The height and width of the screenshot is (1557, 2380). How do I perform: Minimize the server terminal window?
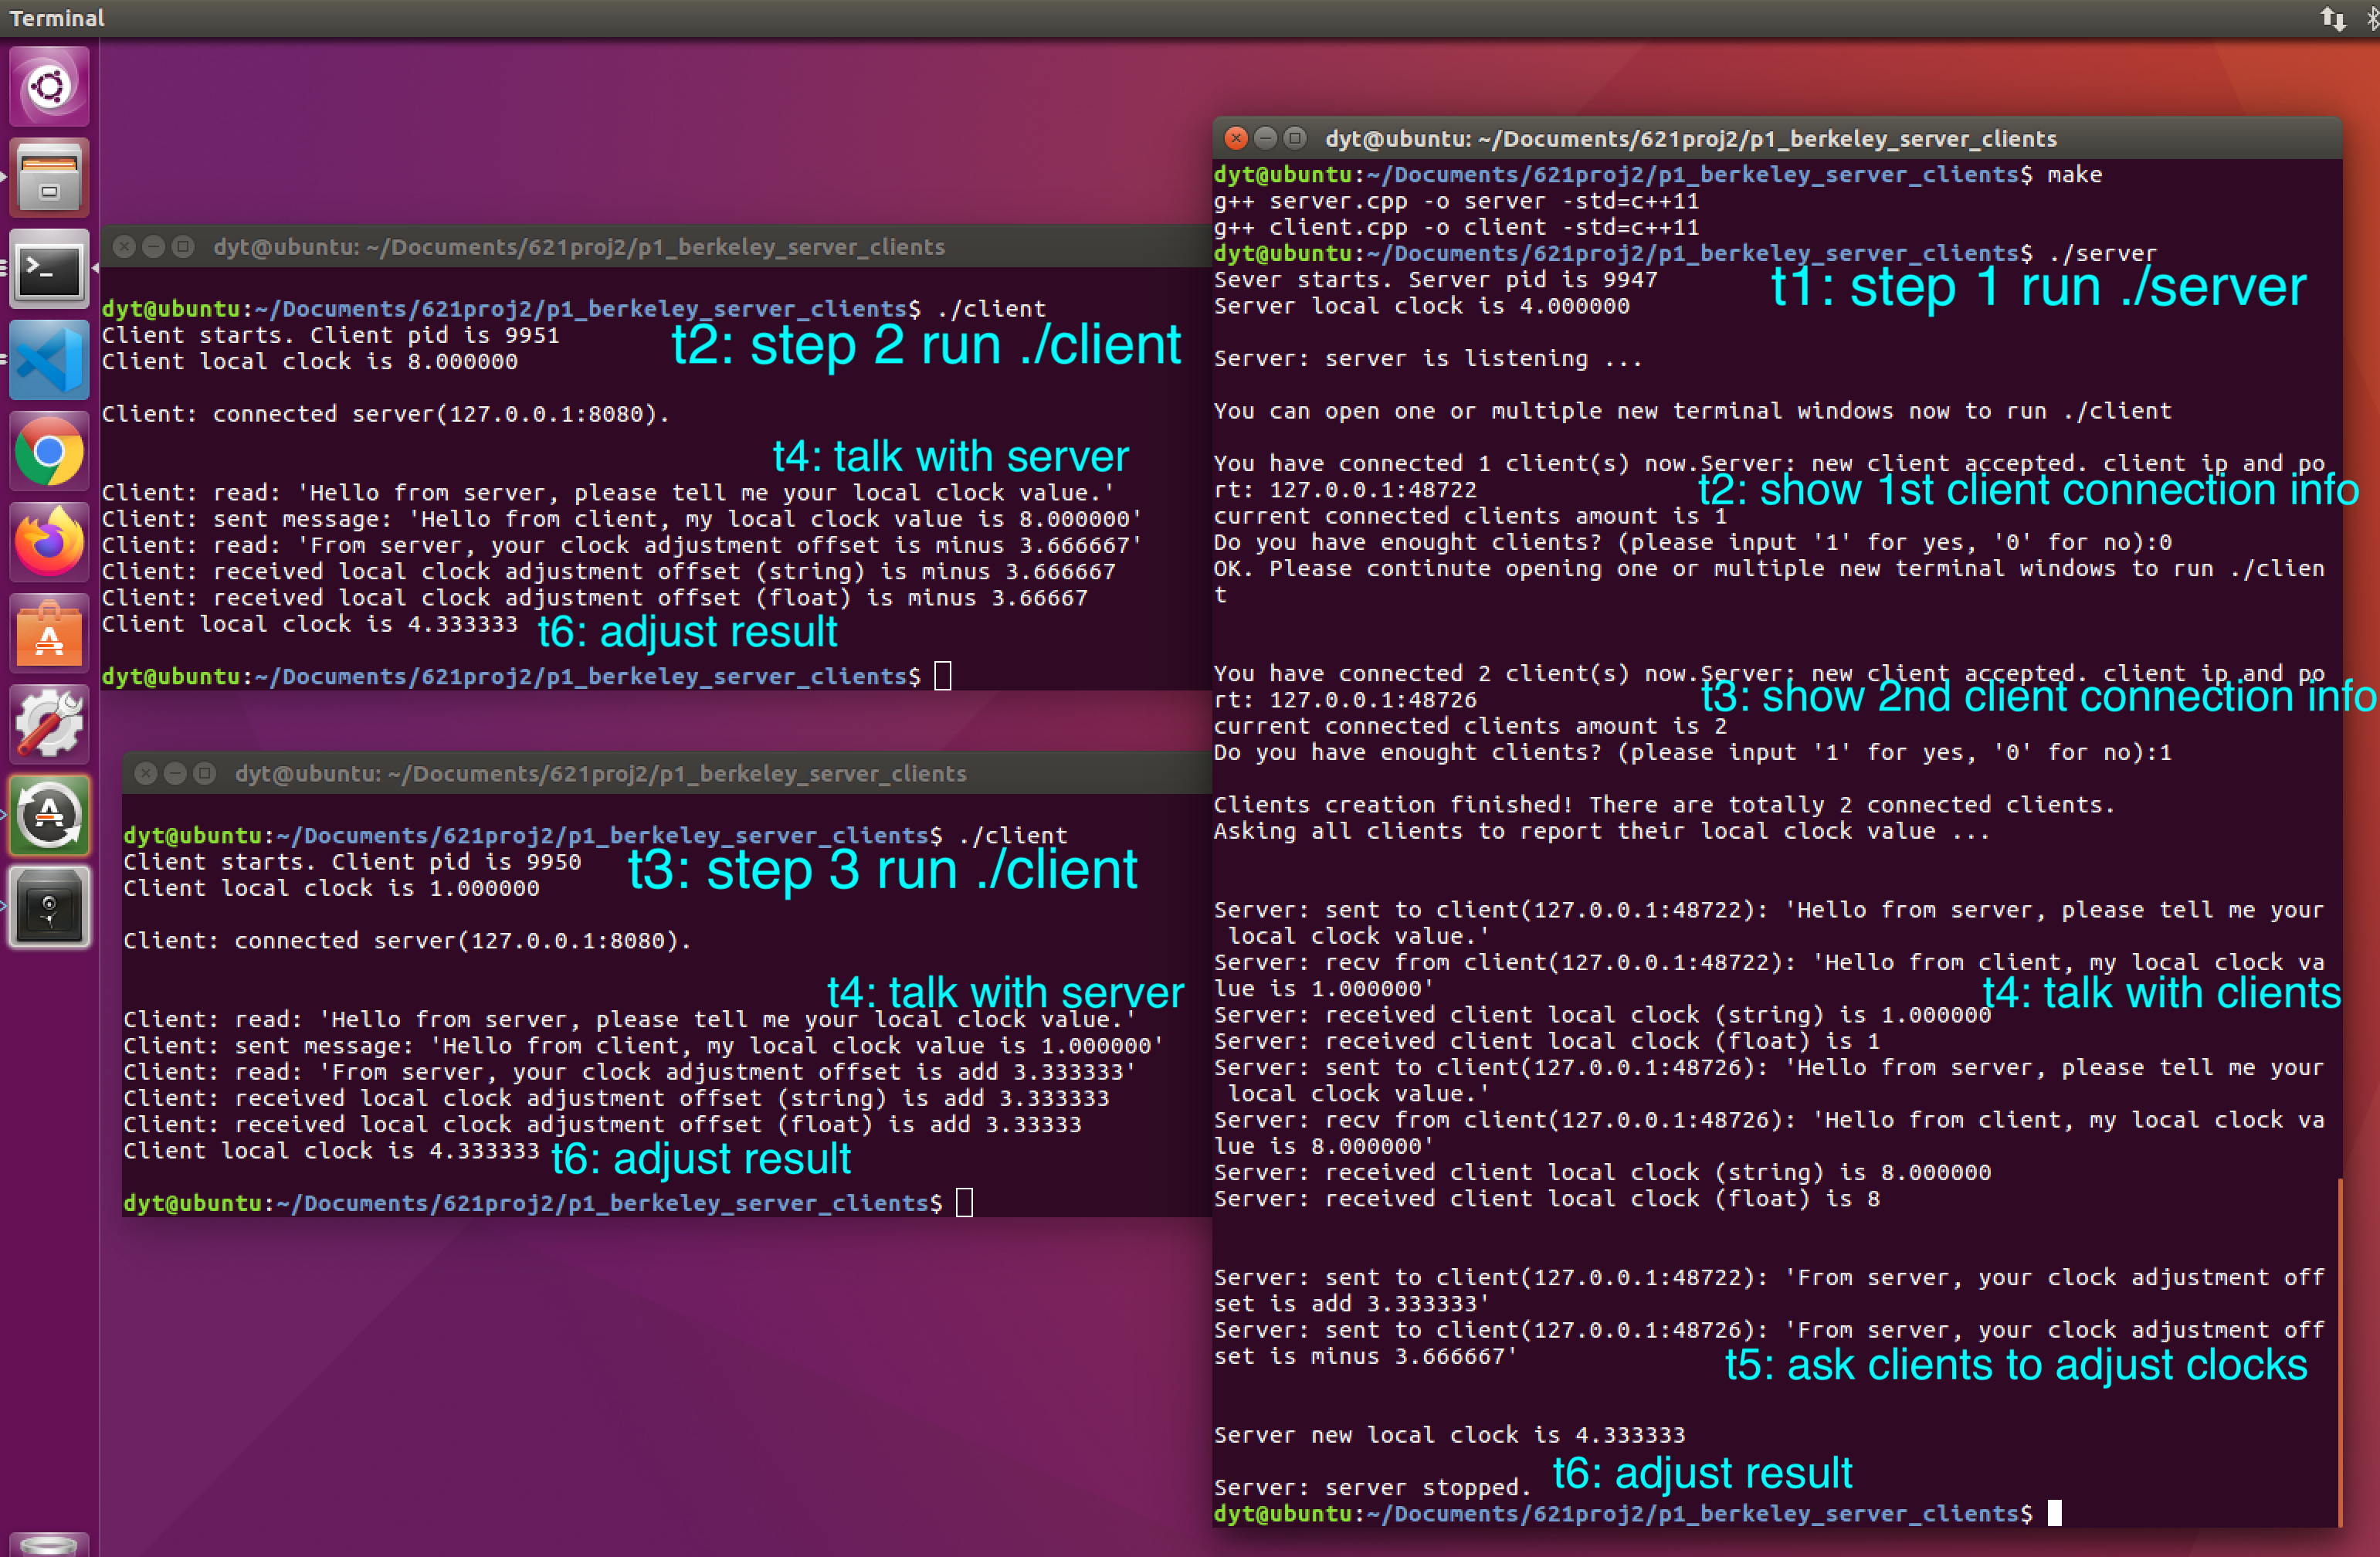[x=1265, y=138]
